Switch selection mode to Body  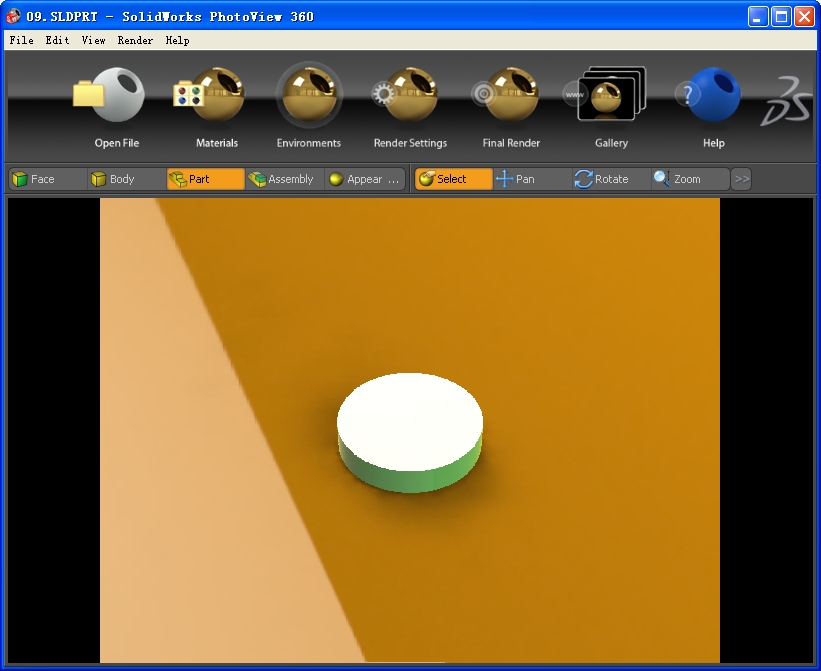point(127,179)
